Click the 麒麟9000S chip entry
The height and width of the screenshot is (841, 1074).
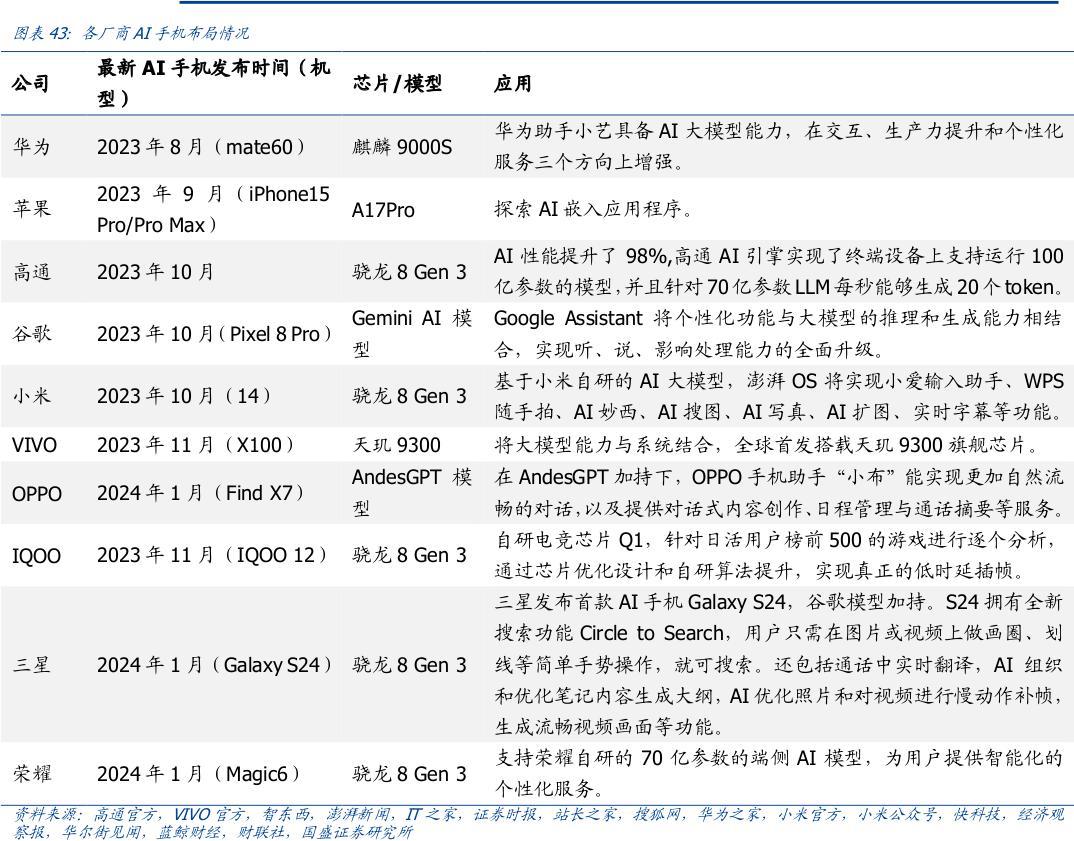(401, 146)
